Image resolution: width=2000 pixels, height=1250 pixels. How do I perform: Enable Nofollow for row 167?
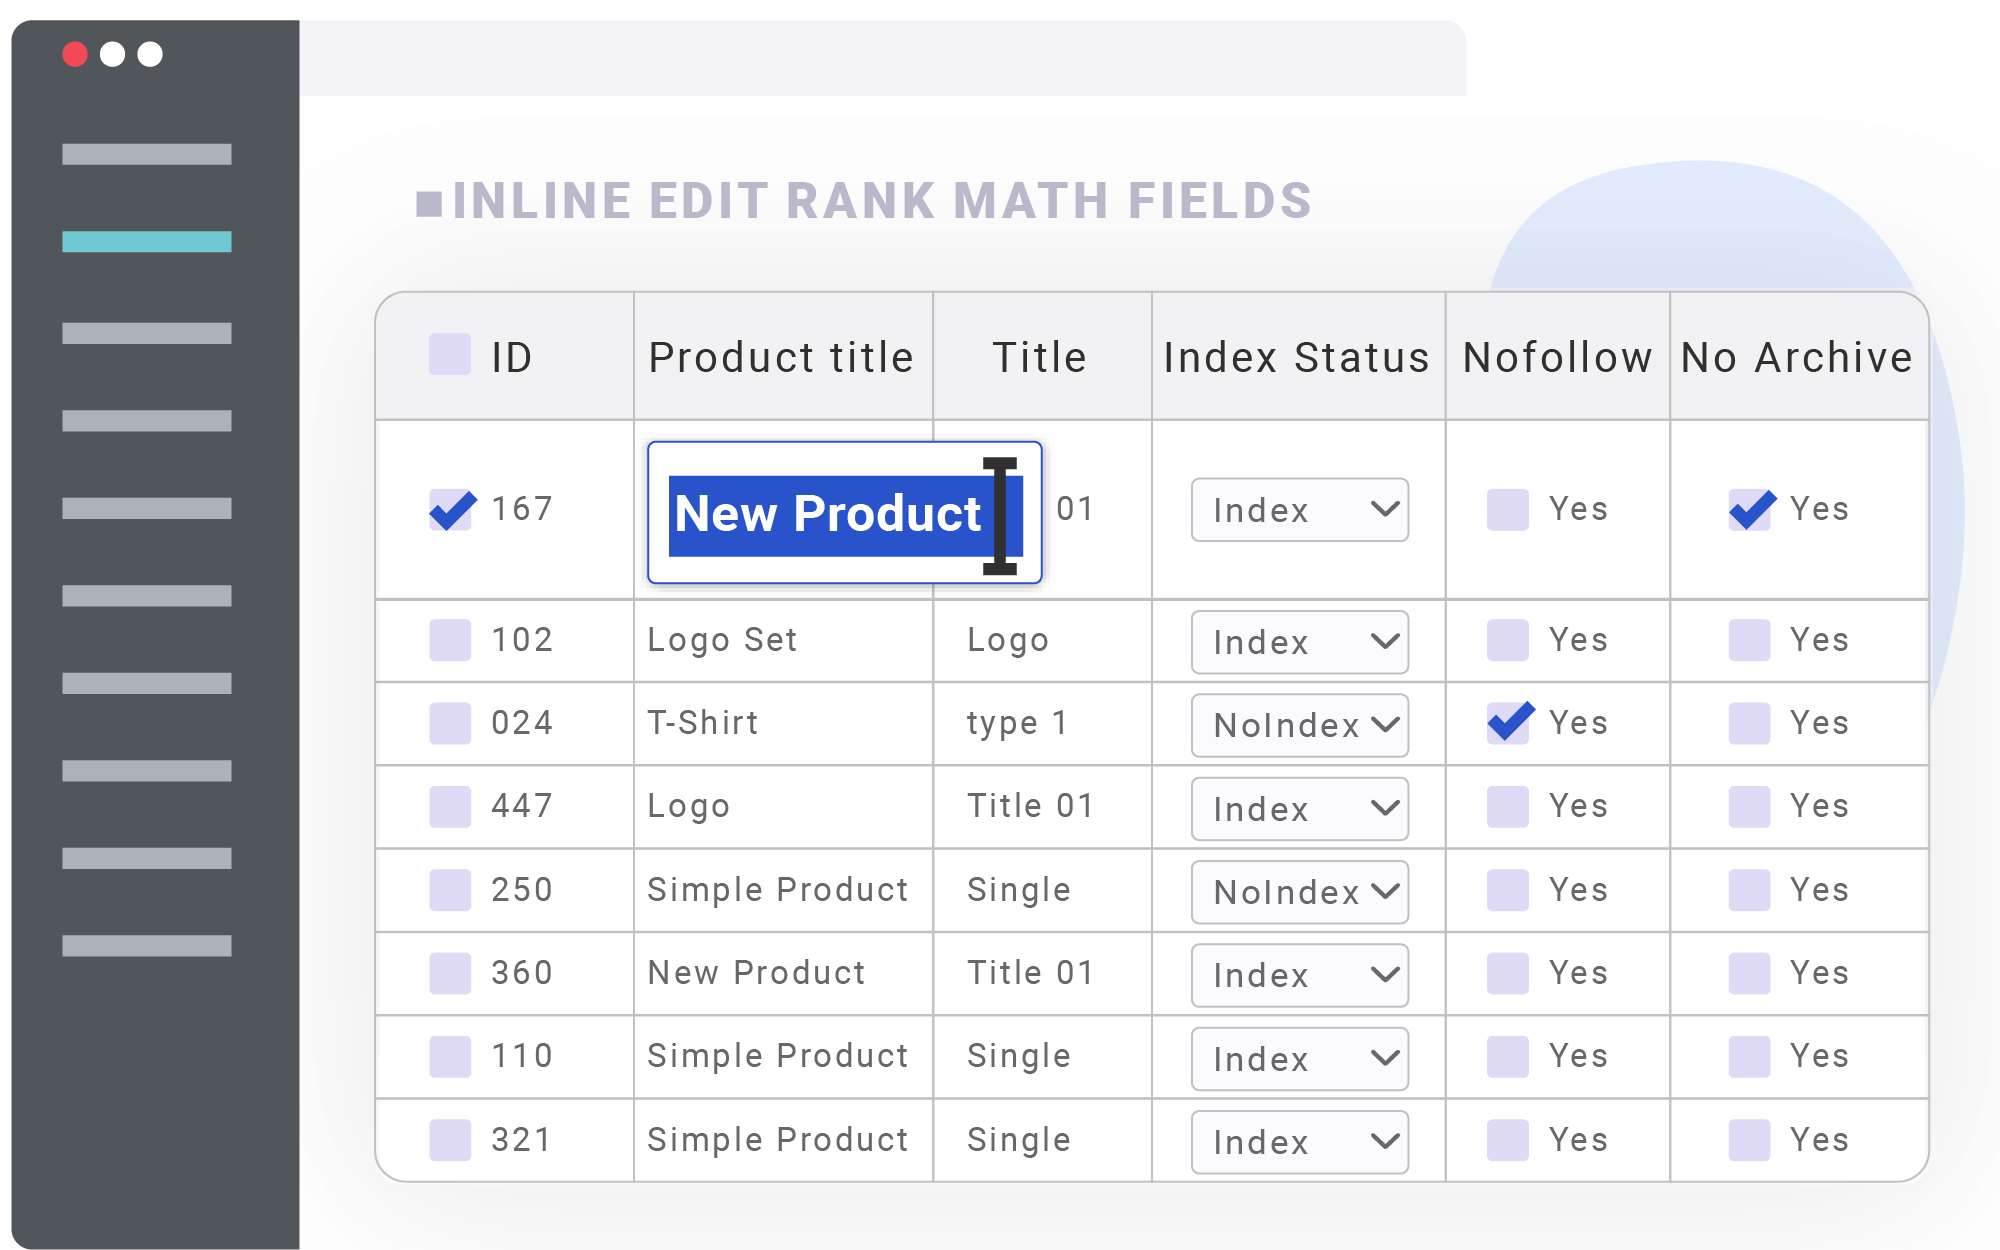click(1508, 510)
